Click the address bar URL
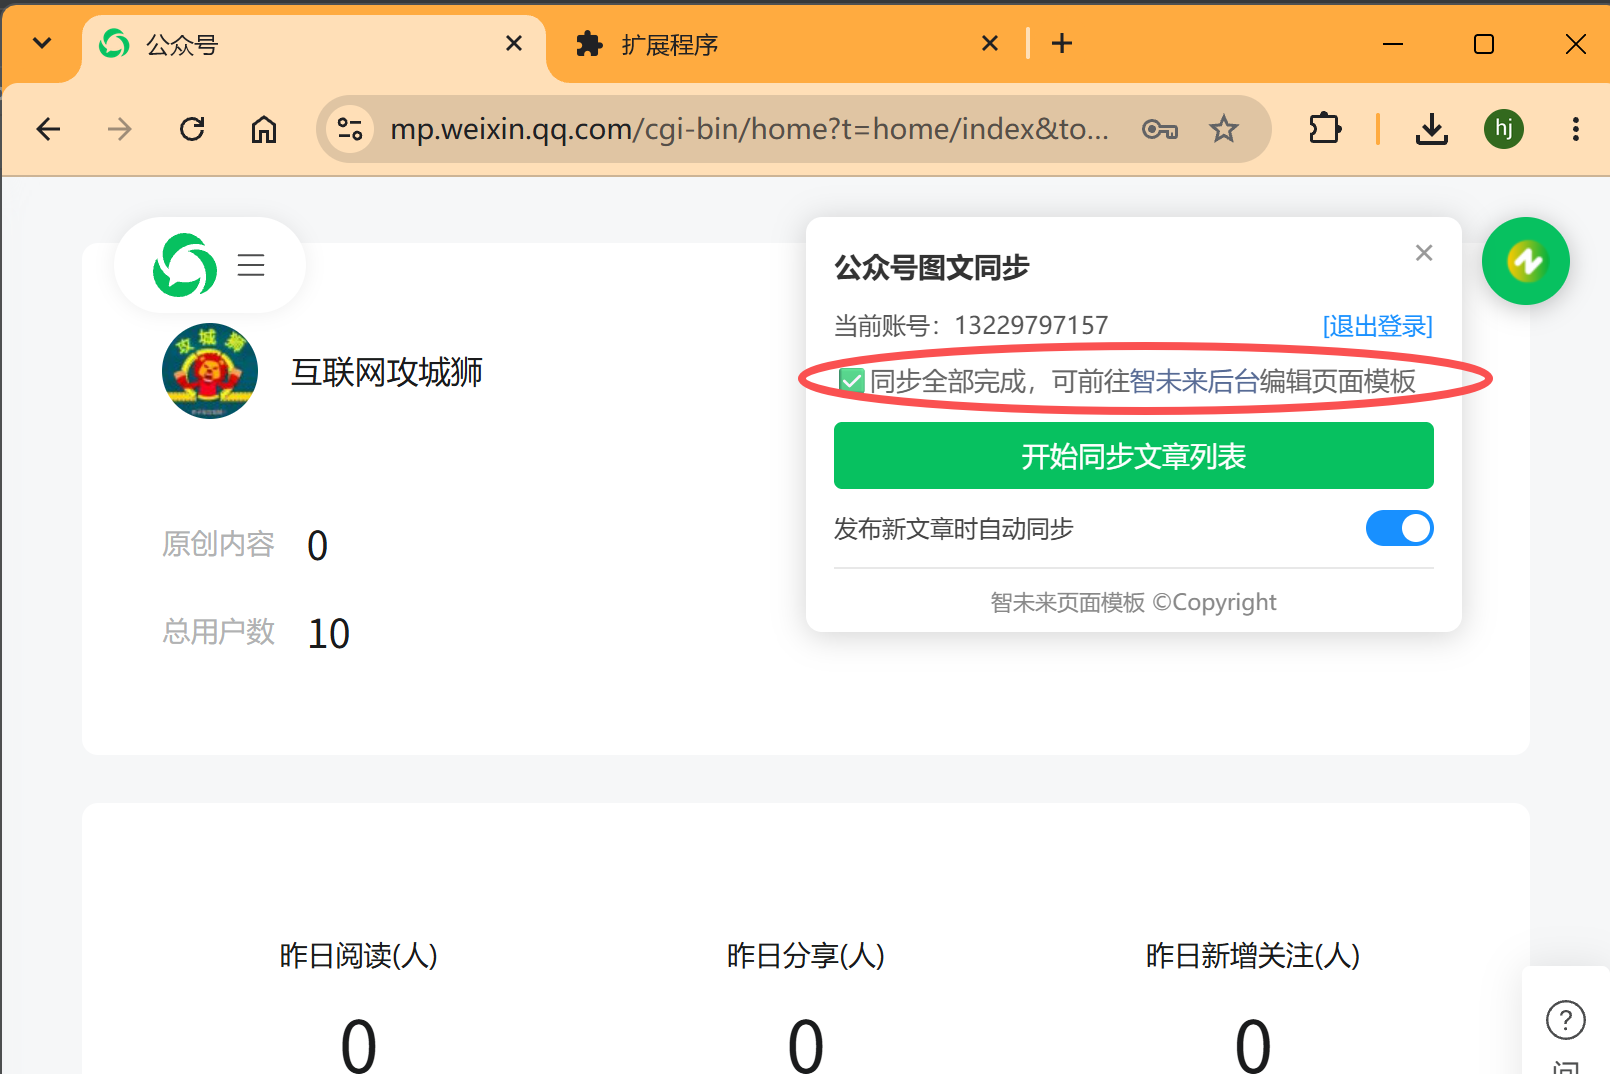This screenshot has height=1074, width=1610. pyautogui.click(x=749, y=129)
